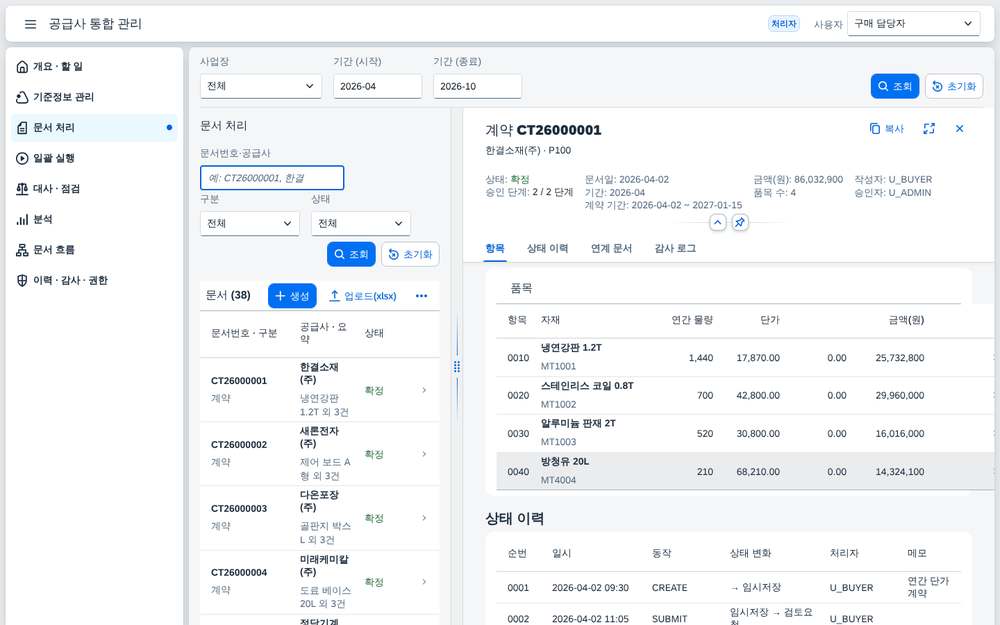Switch to the 상태 이력 tab
This screenshot has width=1000, height=625.
point(547,249)
